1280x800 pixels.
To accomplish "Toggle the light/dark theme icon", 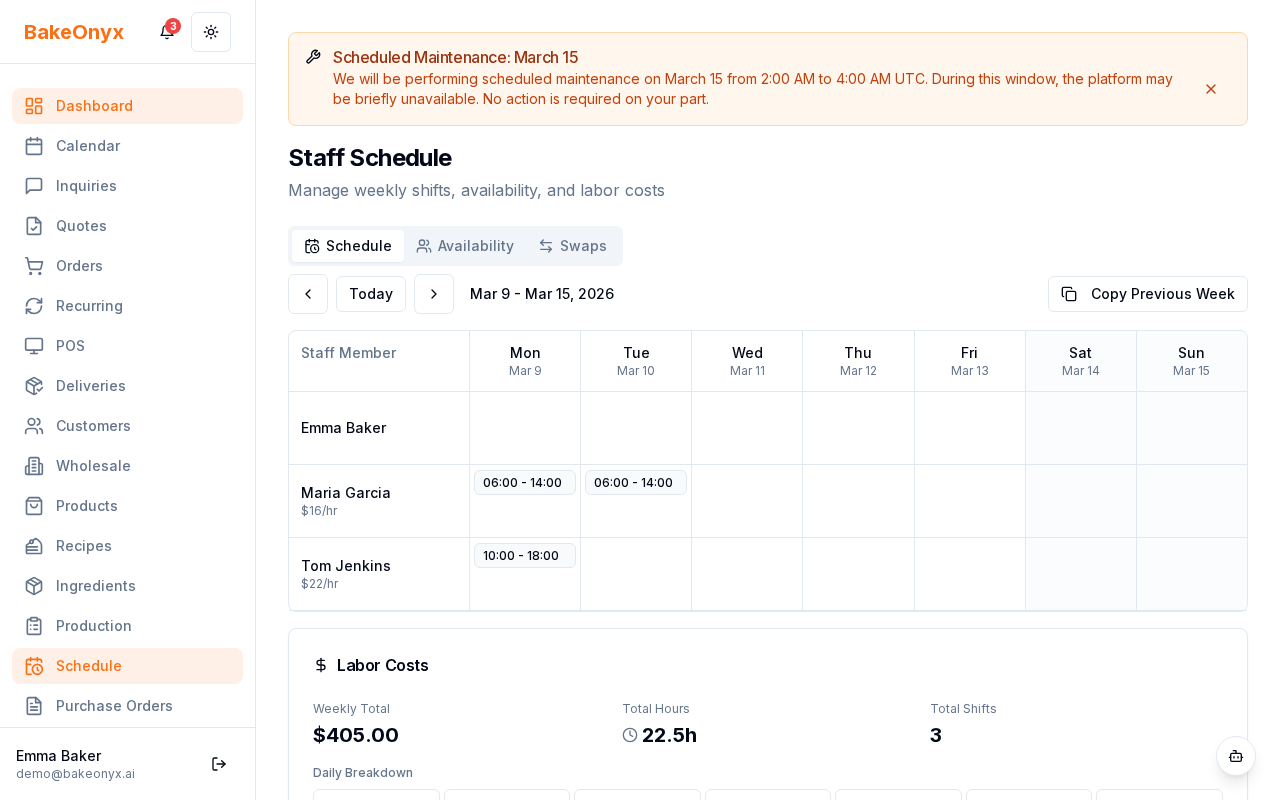I will [x=211, y=32].
